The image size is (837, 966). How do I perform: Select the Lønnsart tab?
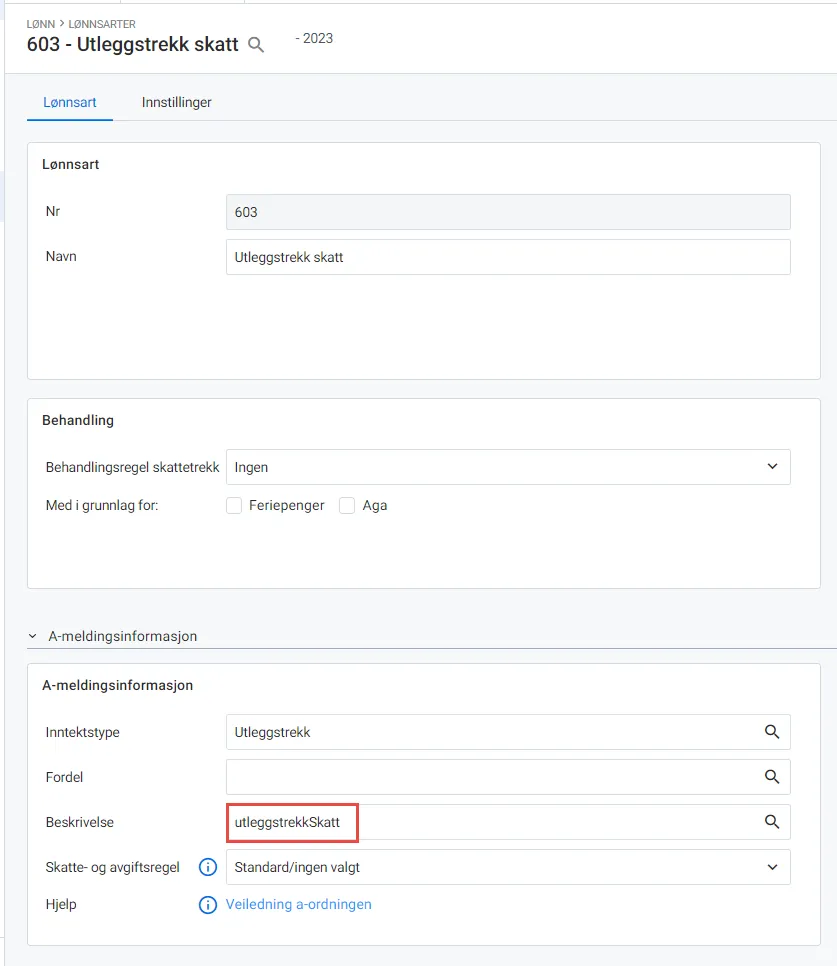(x=69, y=102)
